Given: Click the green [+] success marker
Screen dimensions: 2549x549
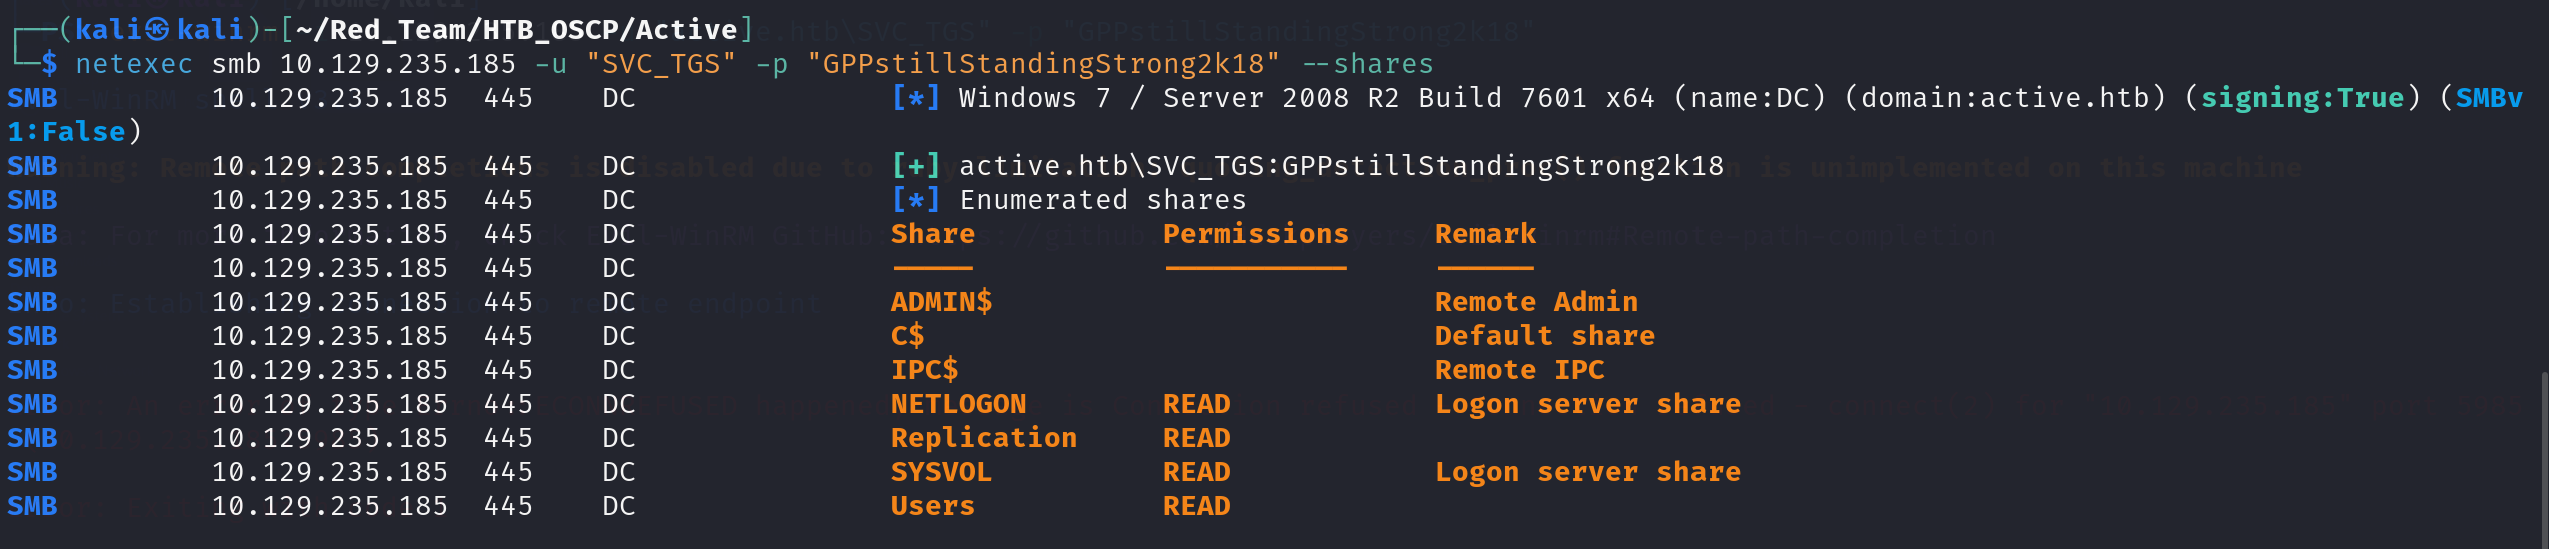Looking at the screenshot, I should (915, 165).
